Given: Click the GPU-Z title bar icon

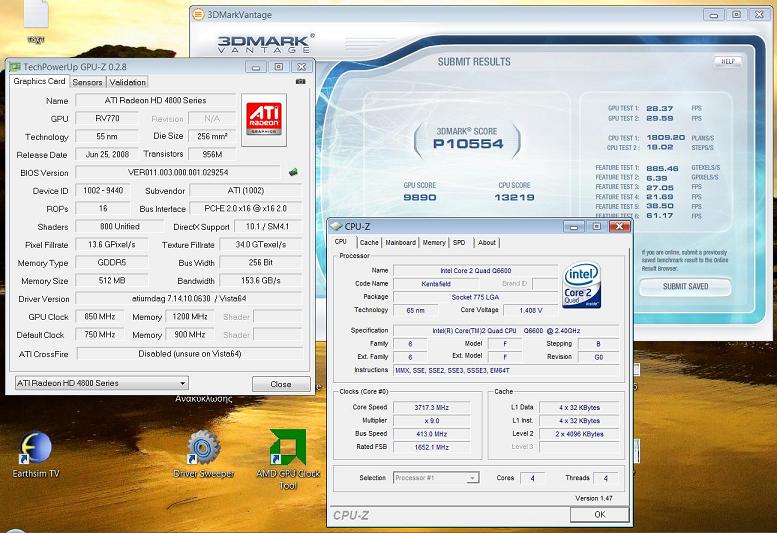Looking at the screenshot, I should coord(15,67).
